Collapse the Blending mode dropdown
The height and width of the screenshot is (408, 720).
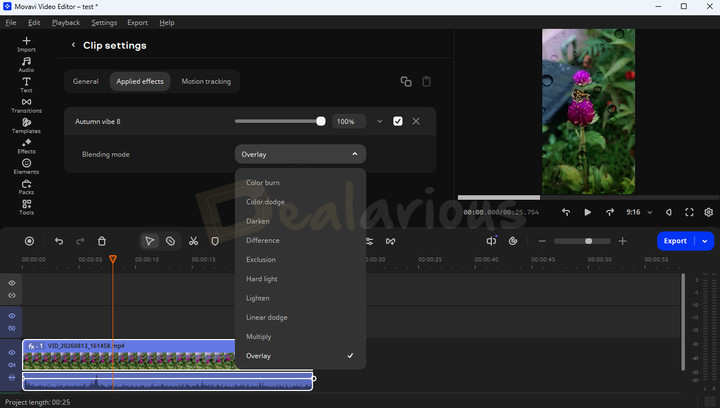(300, 154)
